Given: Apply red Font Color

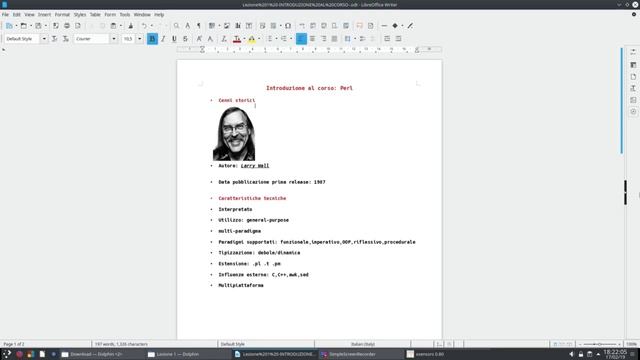Looking at the screenshot, I should [237, 39].
